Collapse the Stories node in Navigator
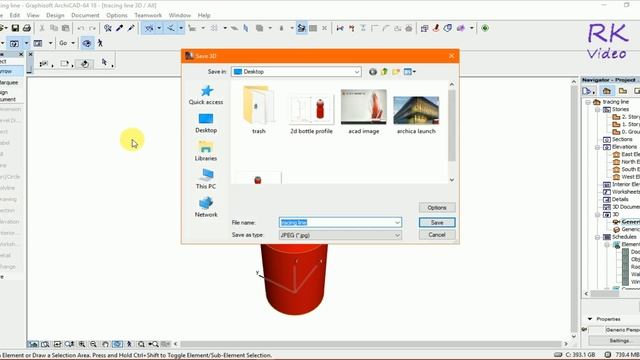Viewport: 640px width, 360px height. 597,109
